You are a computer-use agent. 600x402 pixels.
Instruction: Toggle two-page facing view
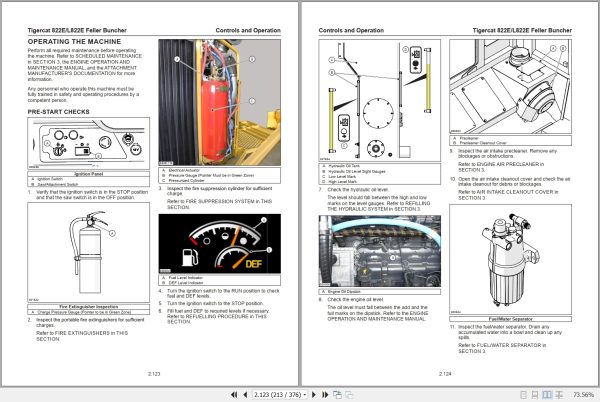pyautogui.click(x=547, y=395)
